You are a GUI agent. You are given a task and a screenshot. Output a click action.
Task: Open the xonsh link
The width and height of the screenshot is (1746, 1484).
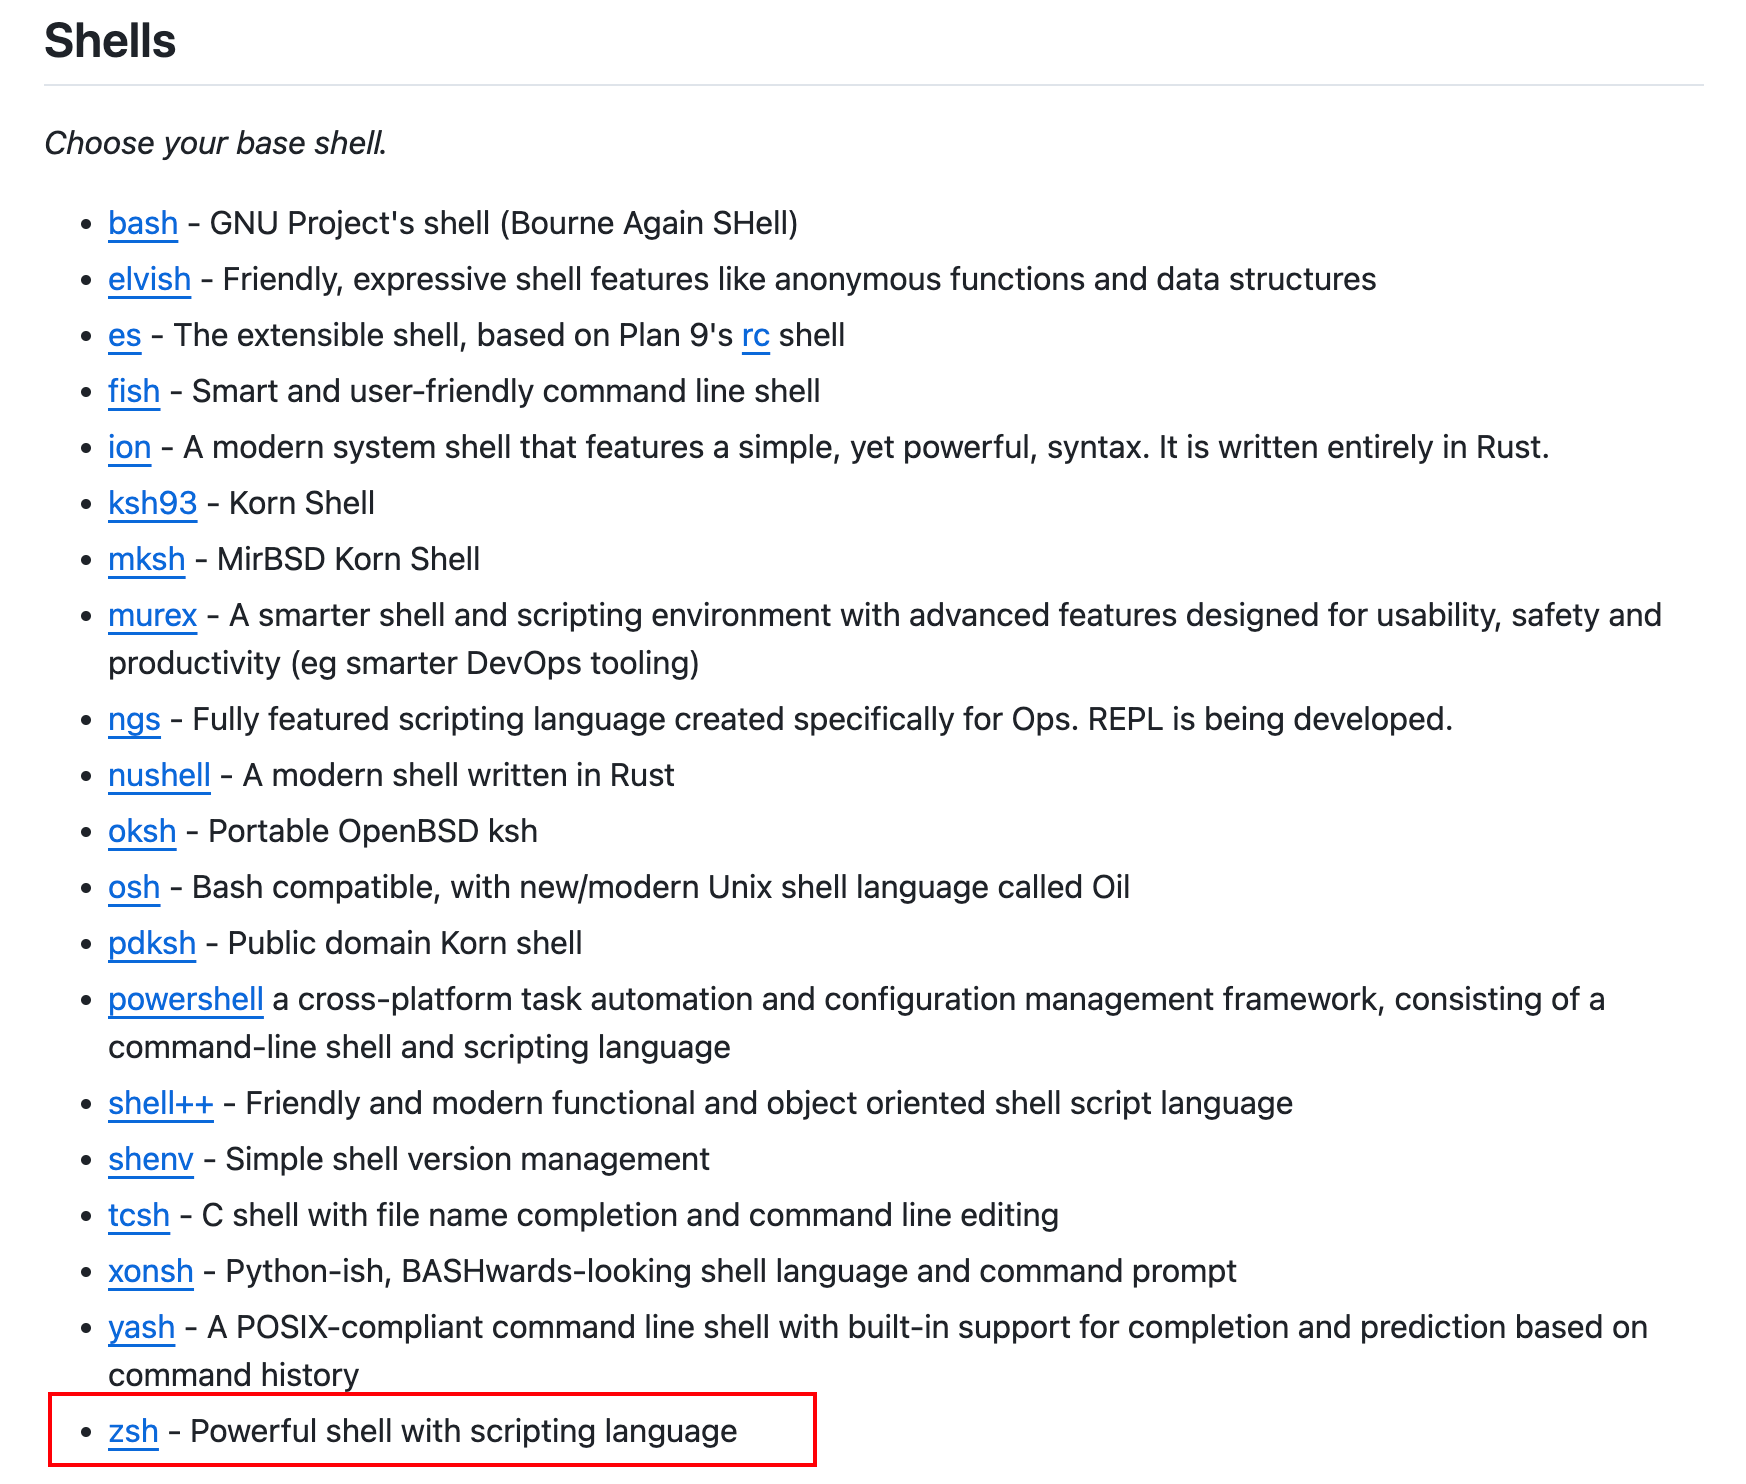[150, 1271]
